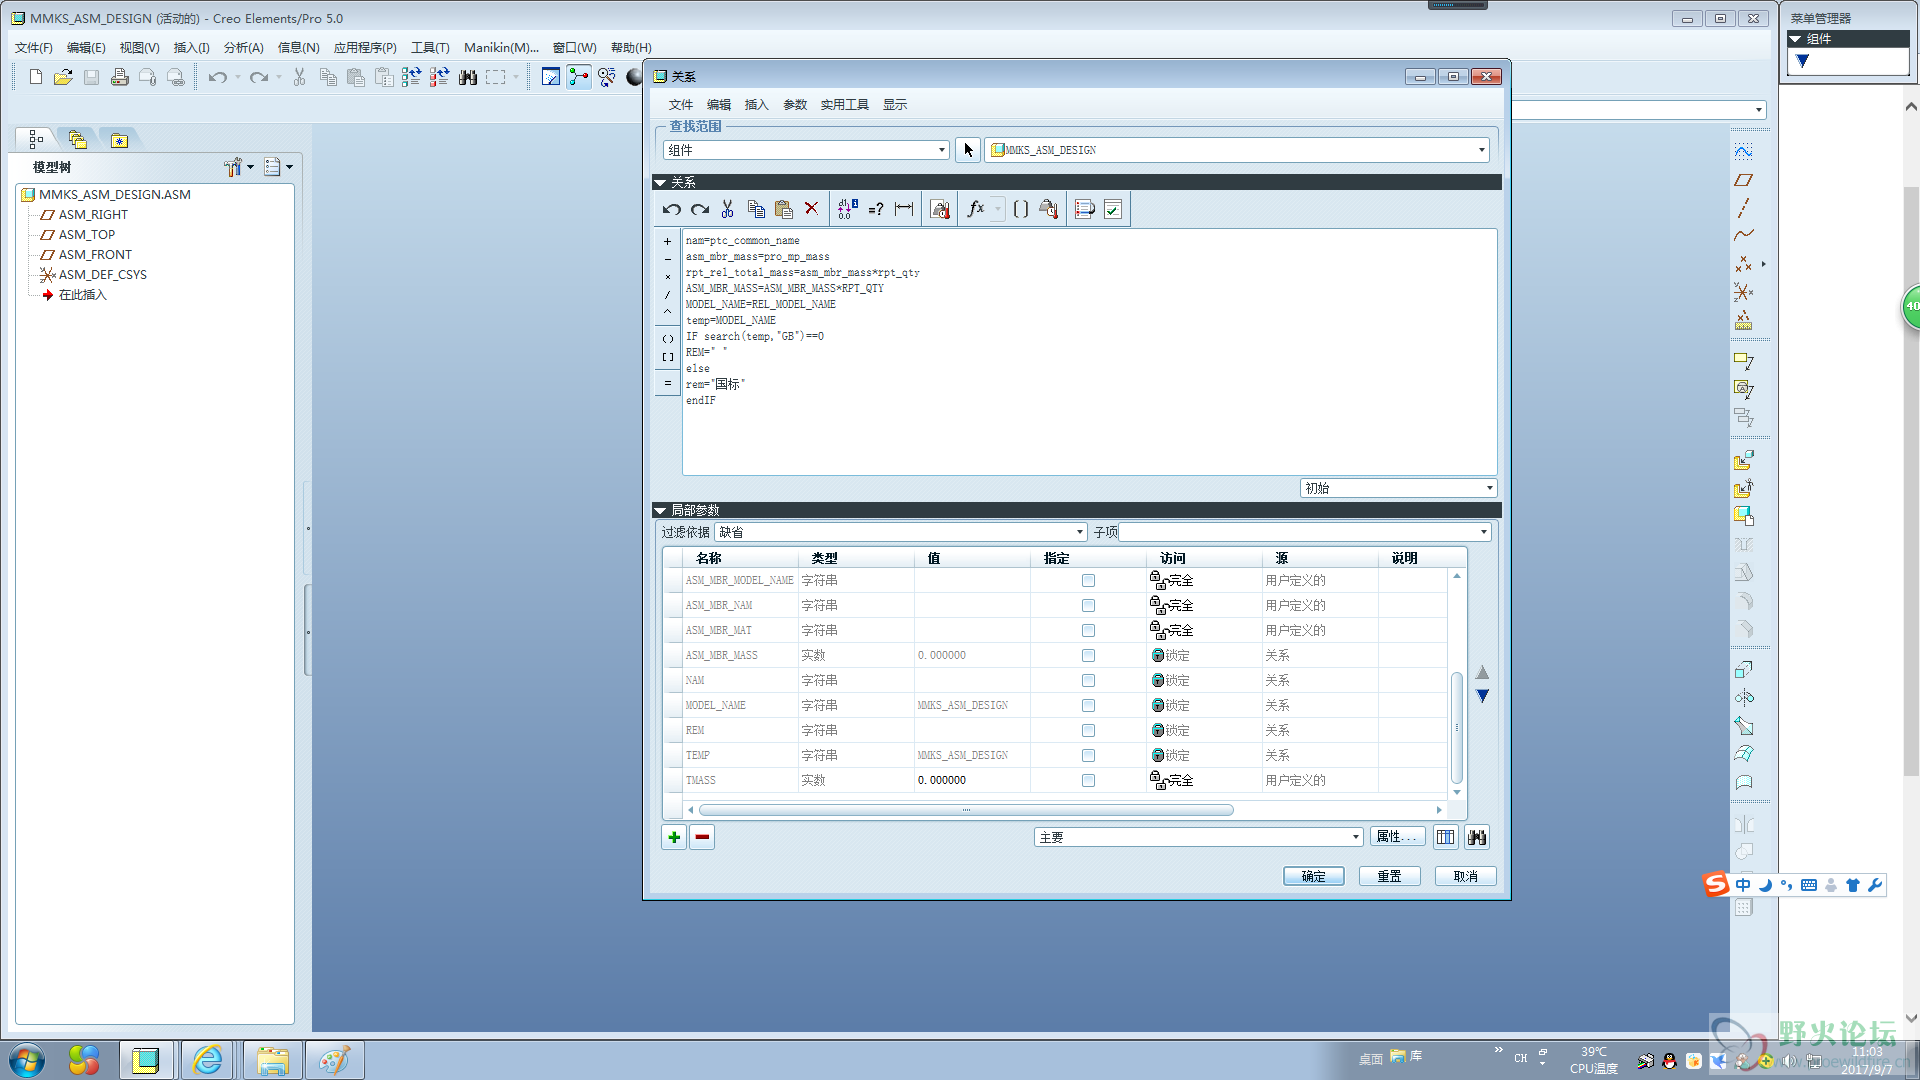
Task: Insert a function using the fx icon
Action: (x=976, y=209)
